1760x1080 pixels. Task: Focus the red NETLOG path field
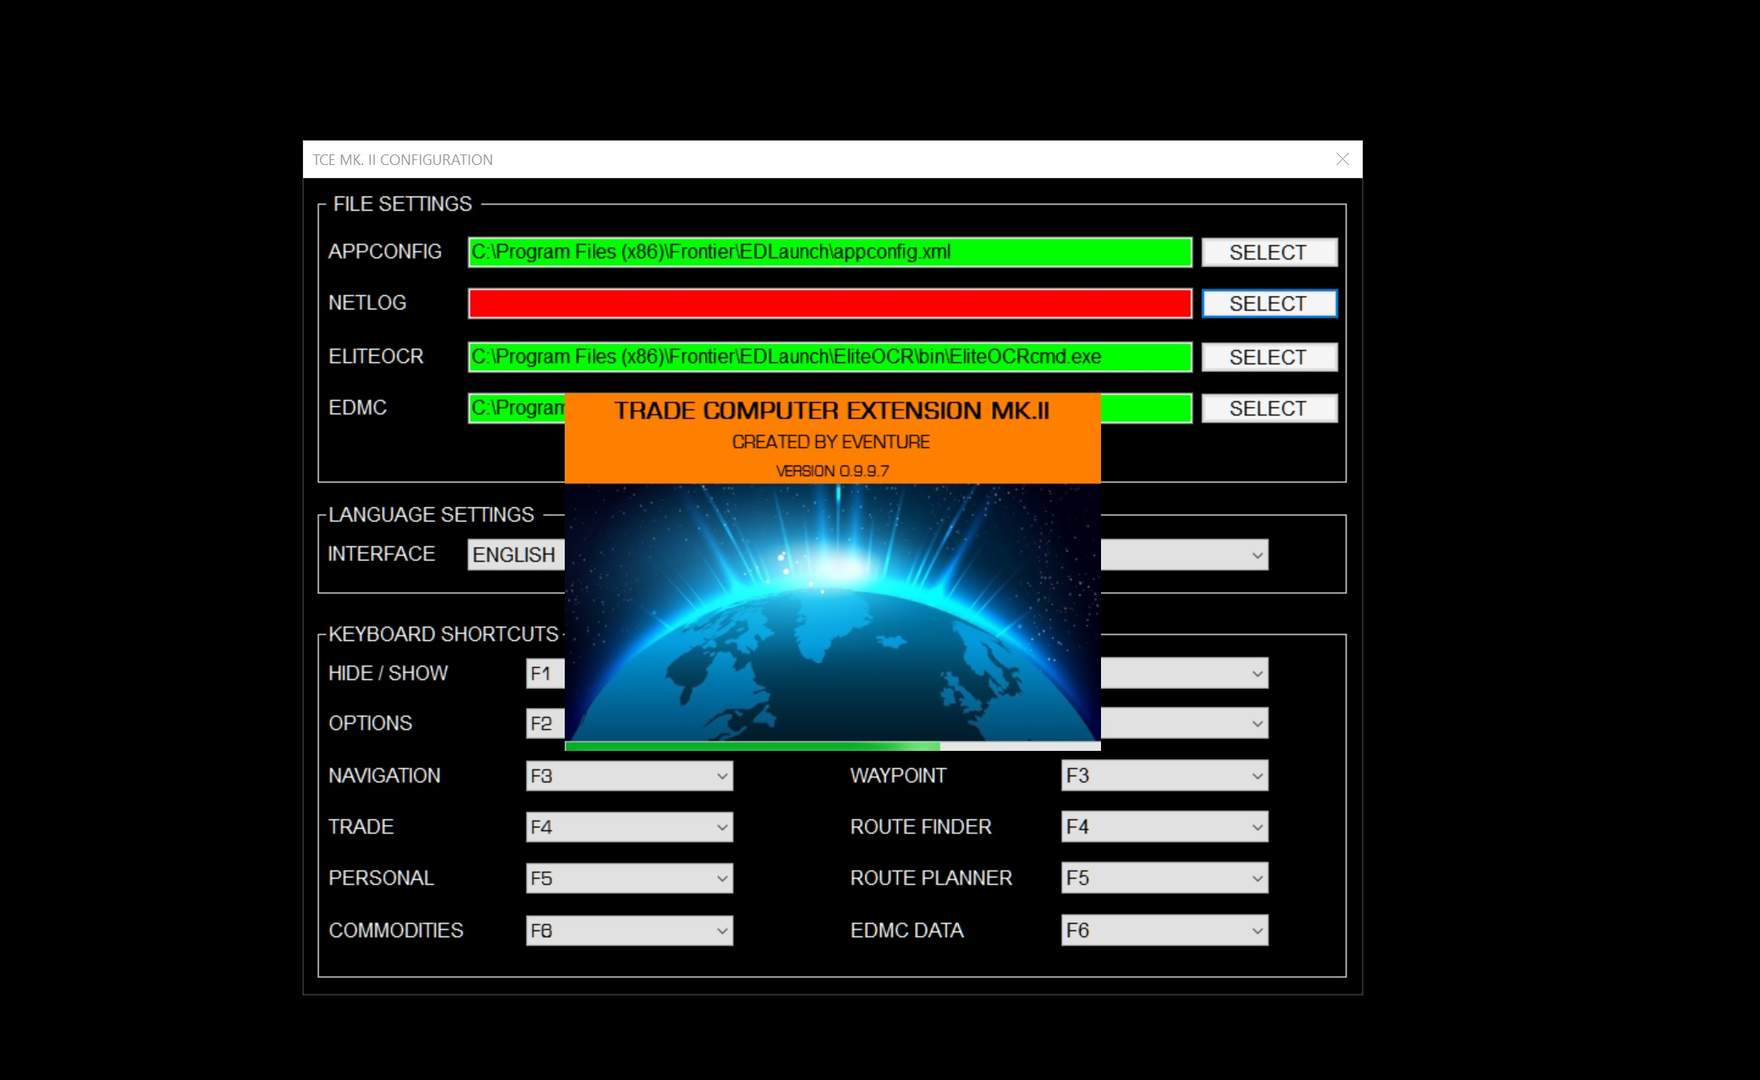829,303
